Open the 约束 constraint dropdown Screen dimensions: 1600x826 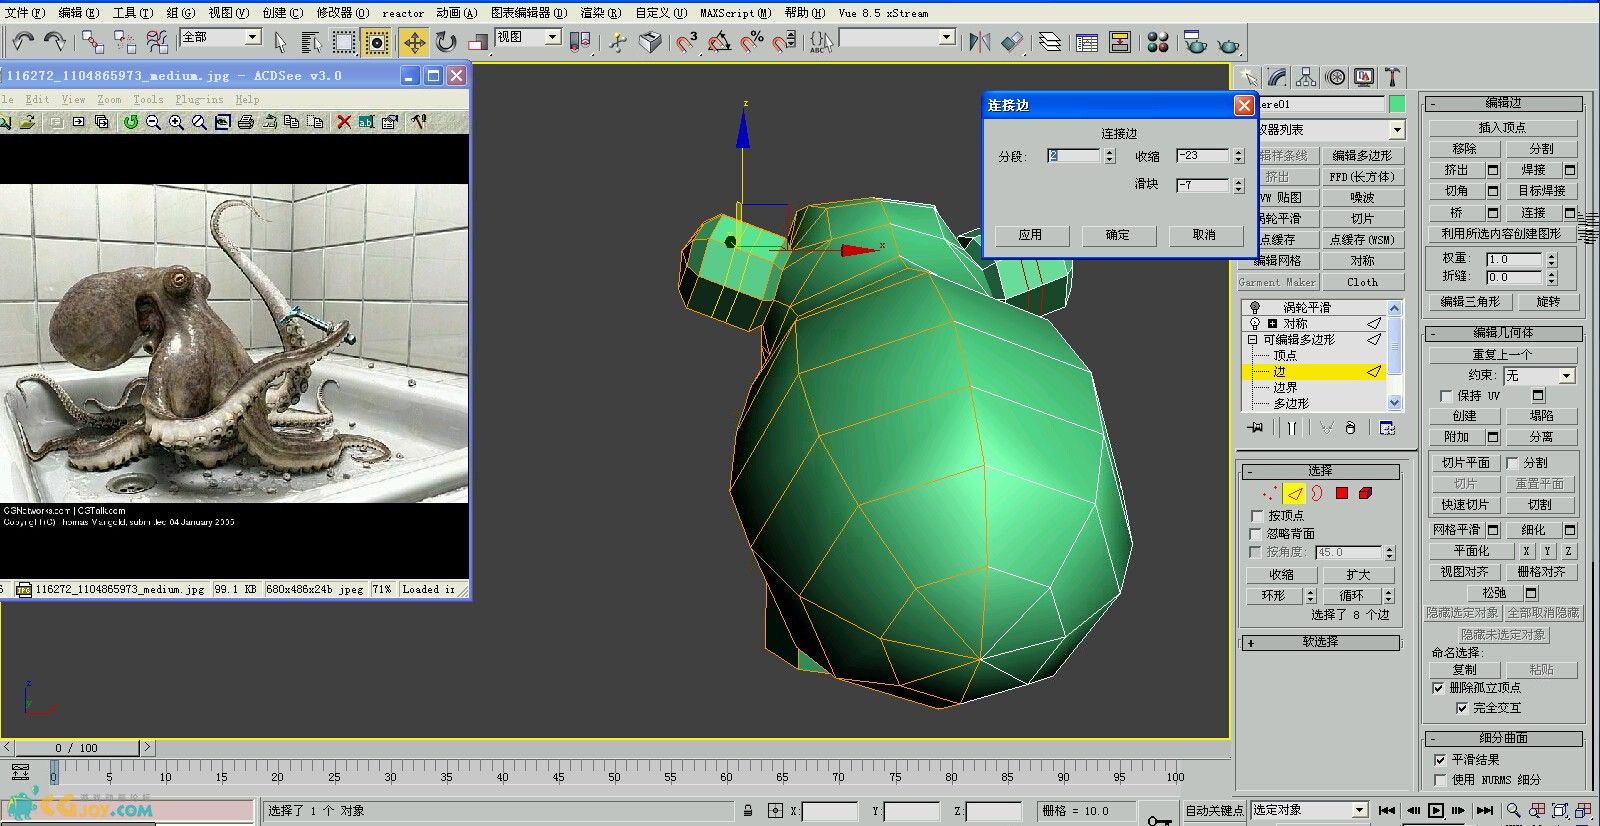click(x=1566, y=376)
